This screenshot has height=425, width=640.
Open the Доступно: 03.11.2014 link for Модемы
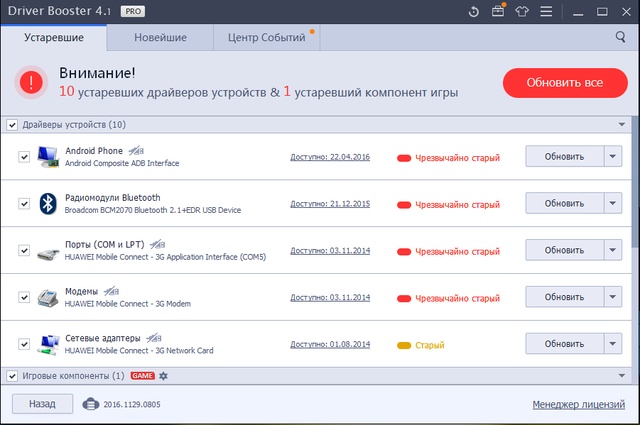pyautogui.click(x=330, y=297)
